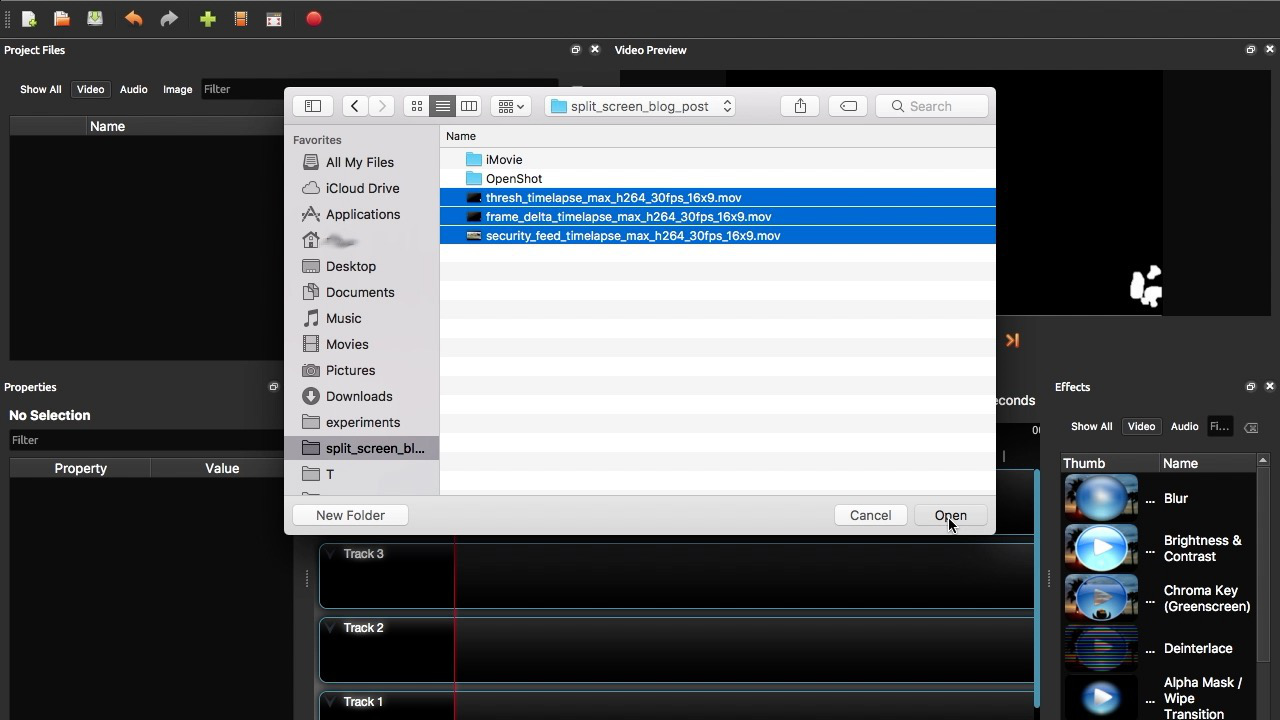Open the split_screen_blog_post folder dropdown

(640, 106)
